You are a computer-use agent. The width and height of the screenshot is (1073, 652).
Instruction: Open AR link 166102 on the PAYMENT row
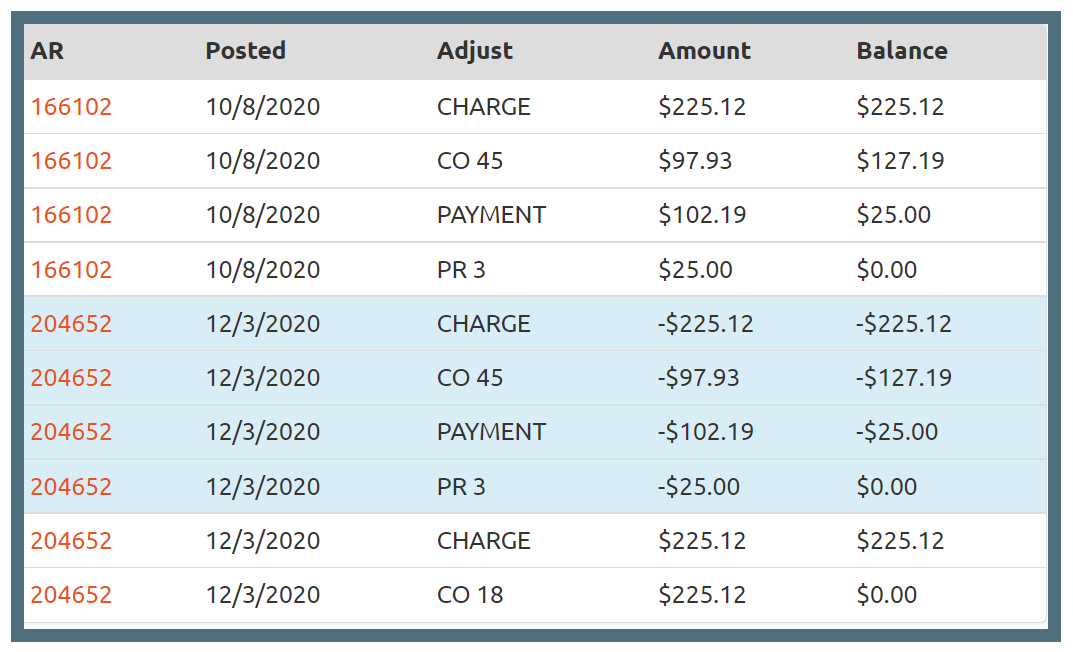[x=71, y=215]
